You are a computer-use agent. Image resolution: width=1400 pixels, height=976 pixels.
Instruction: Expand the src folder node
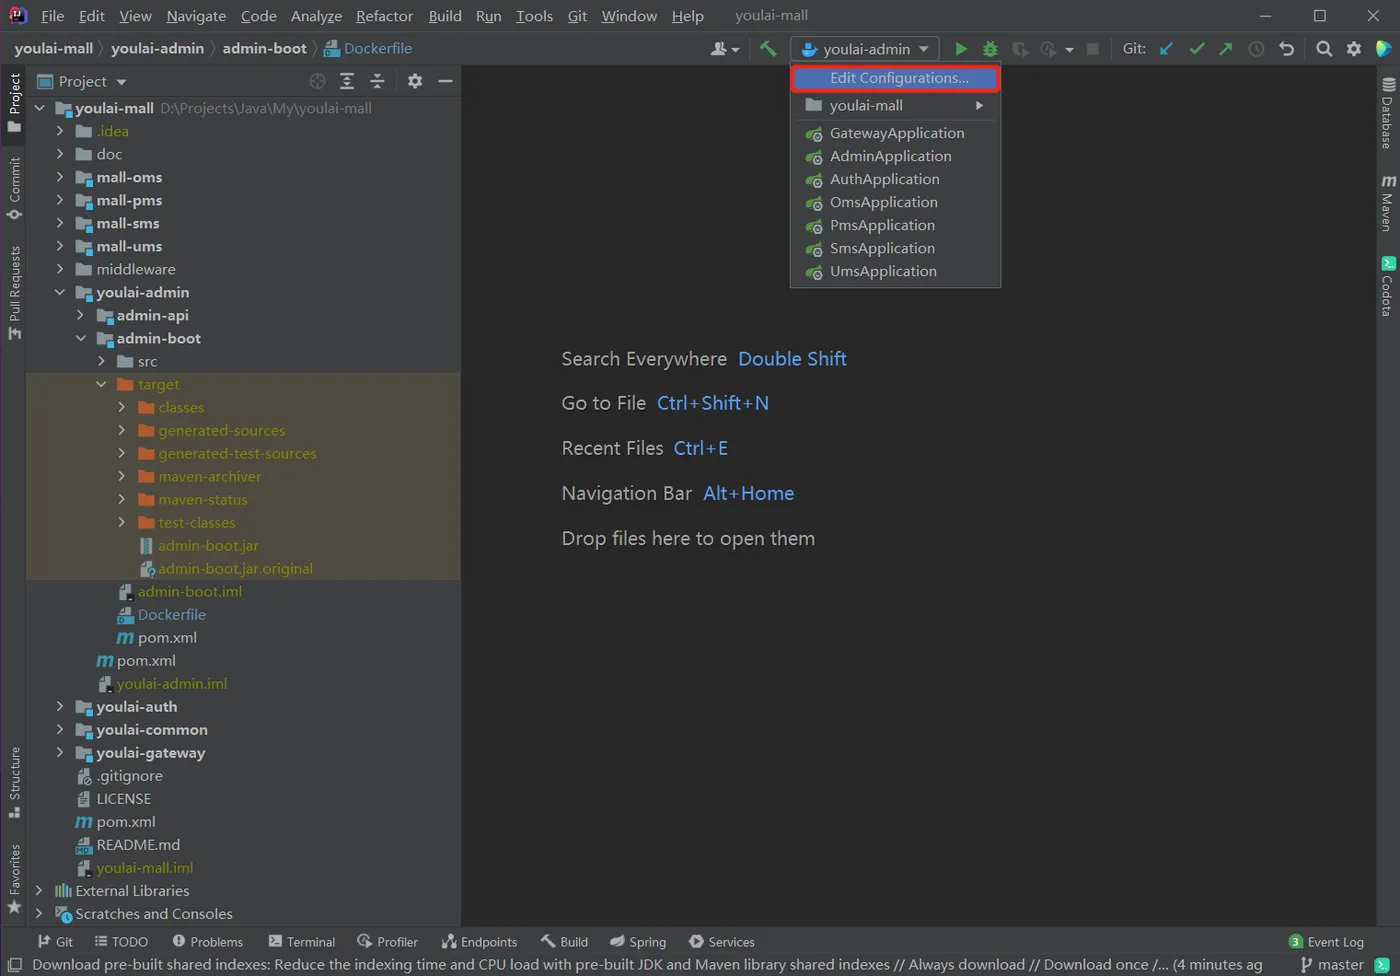pos(101,361)
